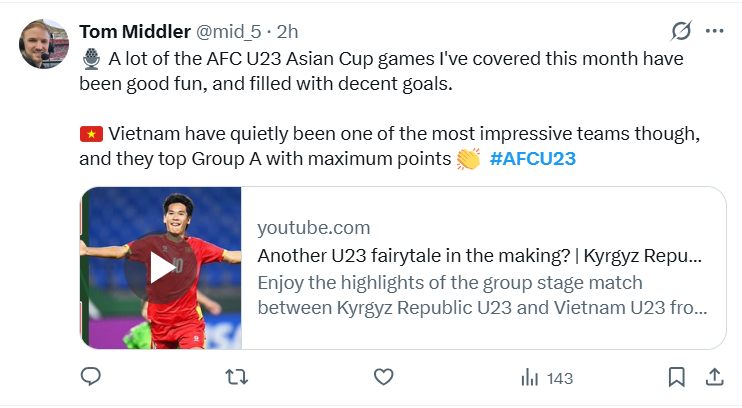Click the Tom Middler display name
This screenshot has height=408, width=742.
pyautogui.click(x=135, y=32)
